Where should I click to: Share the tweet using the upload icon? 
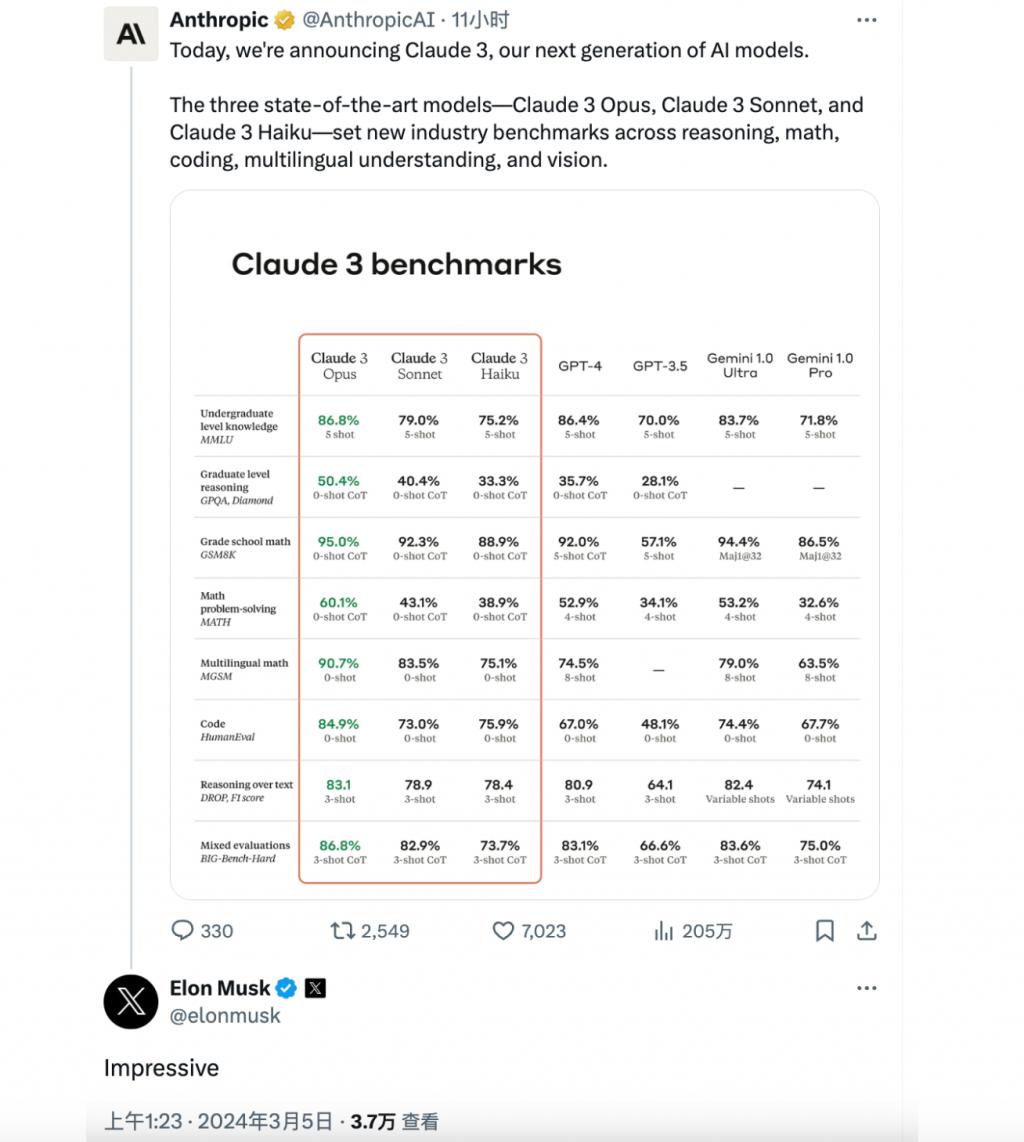(x=867, y=930)
